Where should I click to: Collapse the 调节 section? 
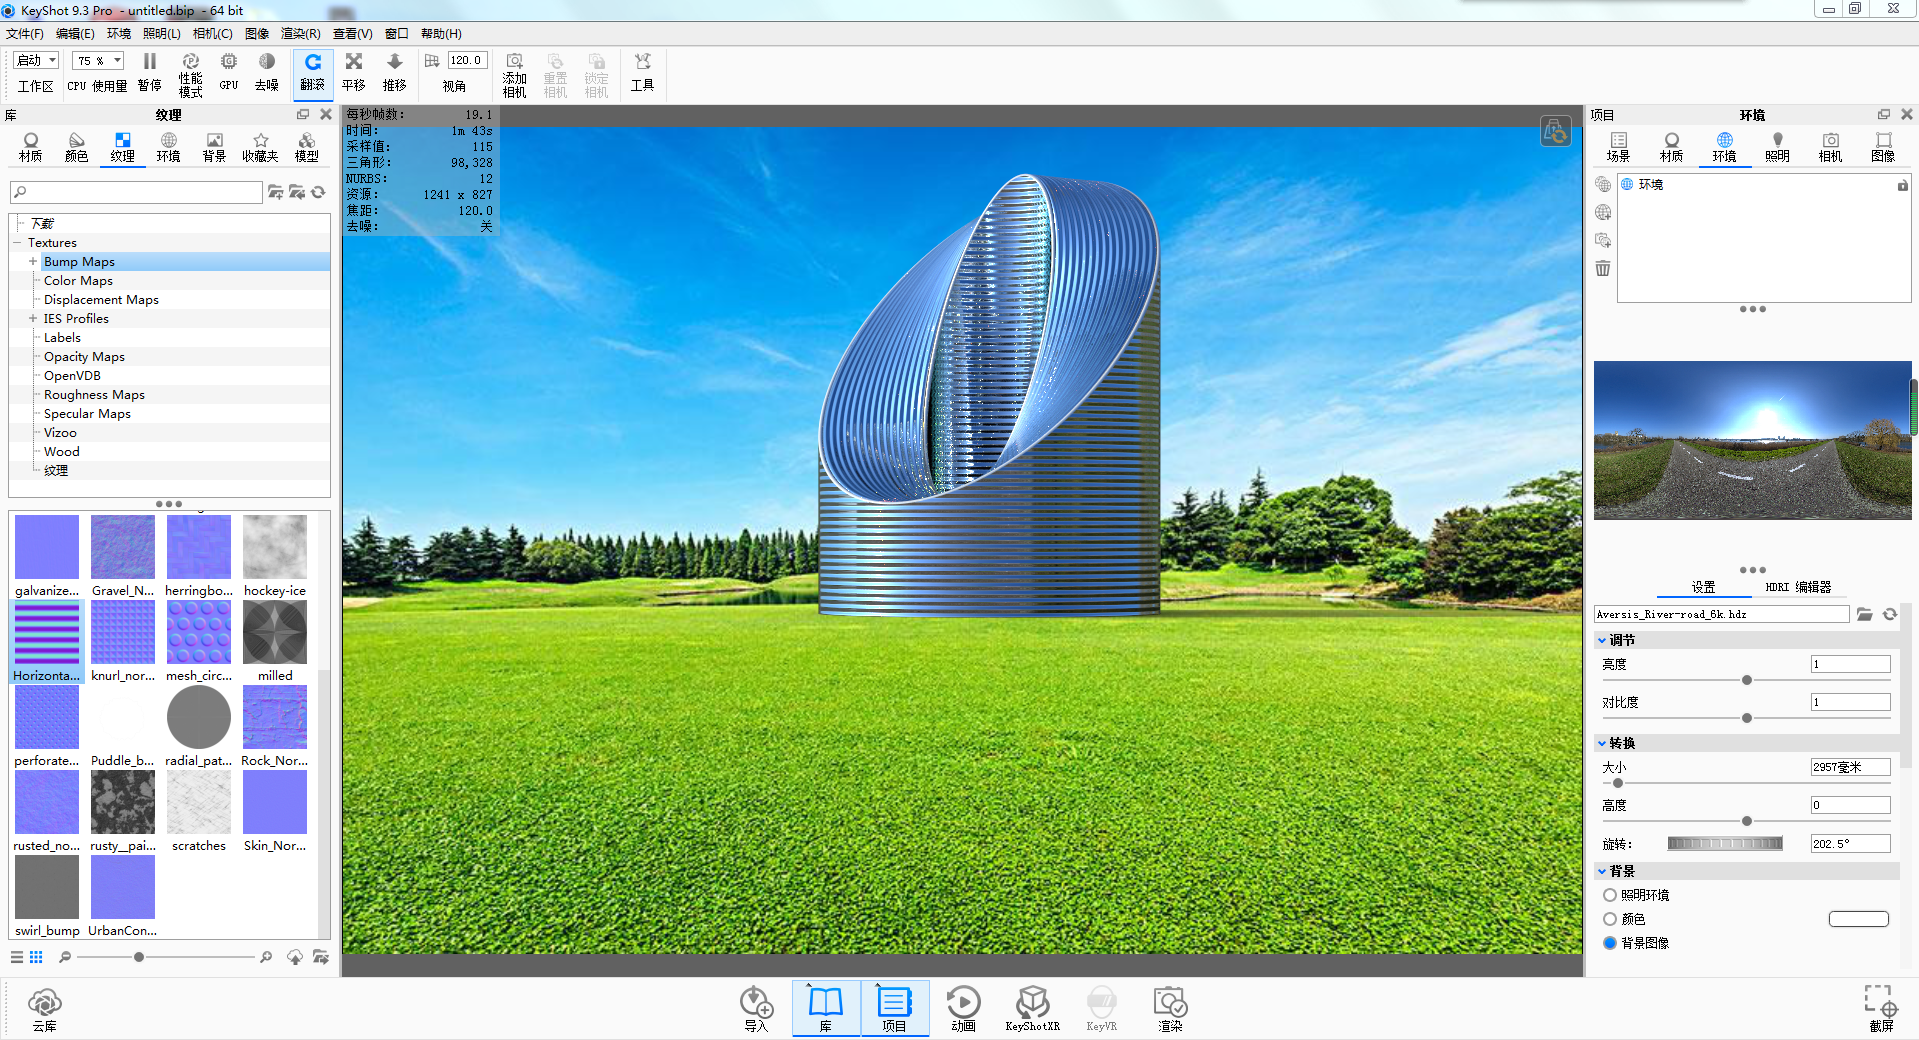(x=1602, y=640)
